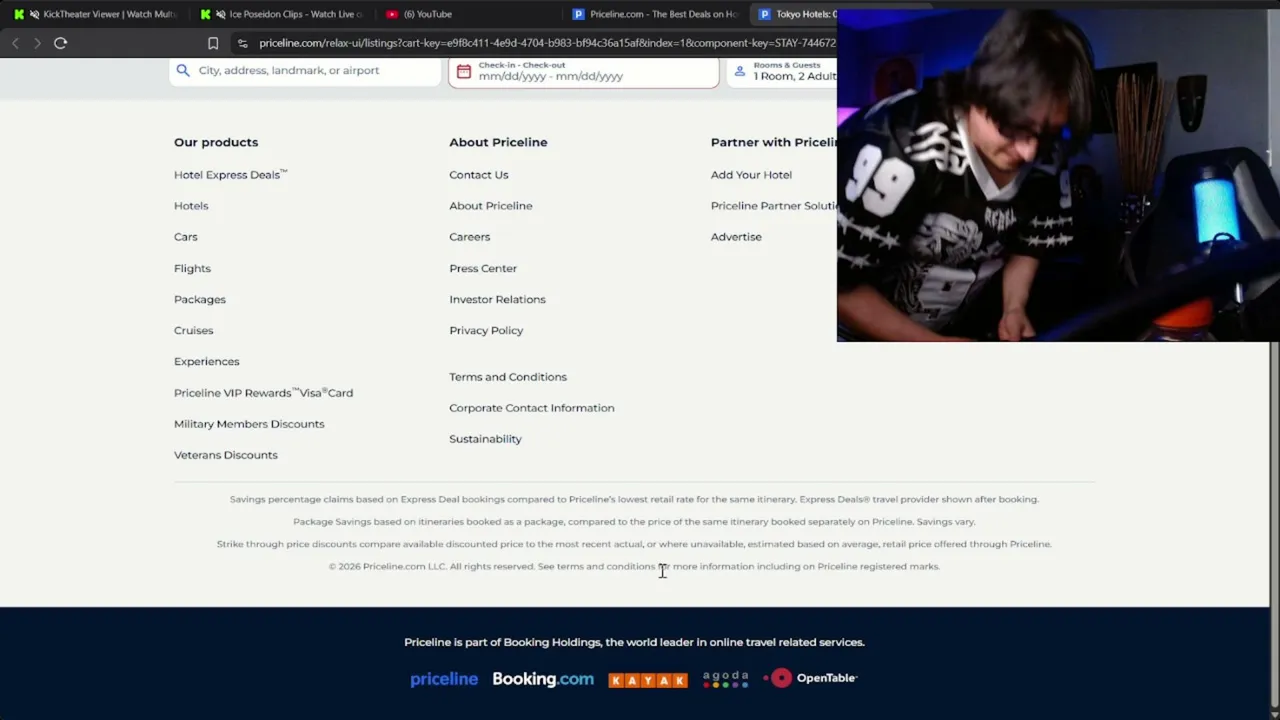Open the Hotels footer link
This screenshot has width=1280, height=720.
tap(191, 206)
